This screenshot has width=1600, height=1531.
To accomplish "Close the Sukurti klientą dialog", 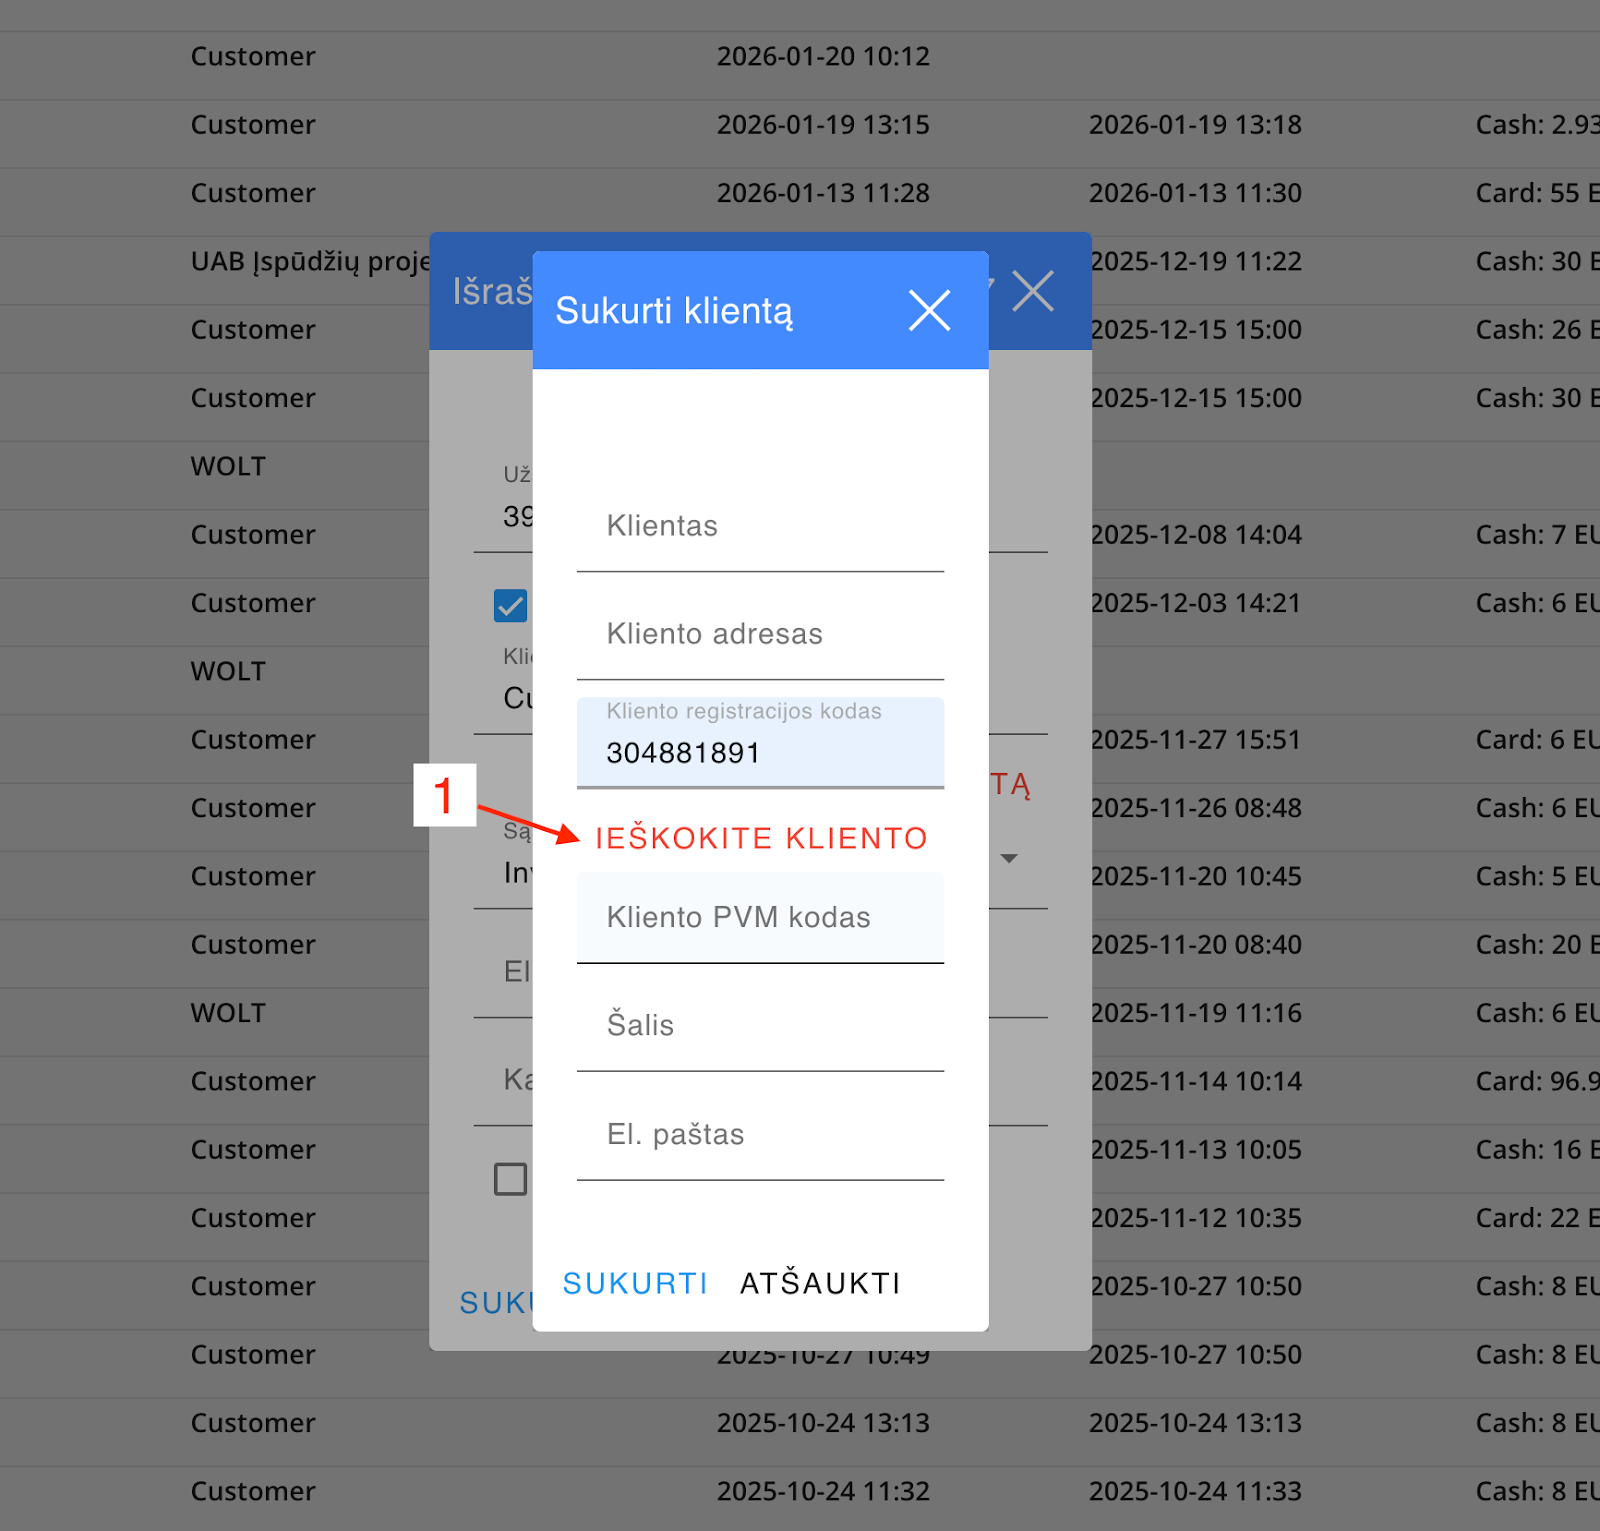I will click(929, 310).
